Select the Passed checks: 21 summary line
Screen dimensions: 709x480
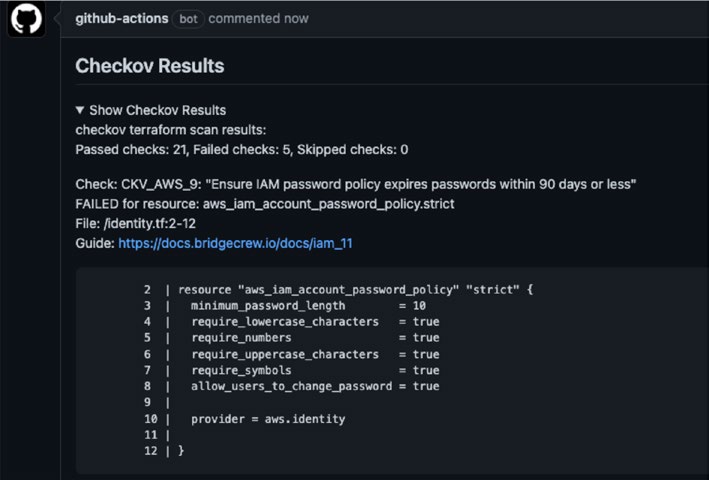pyautogui.click(x=241, y=150)
